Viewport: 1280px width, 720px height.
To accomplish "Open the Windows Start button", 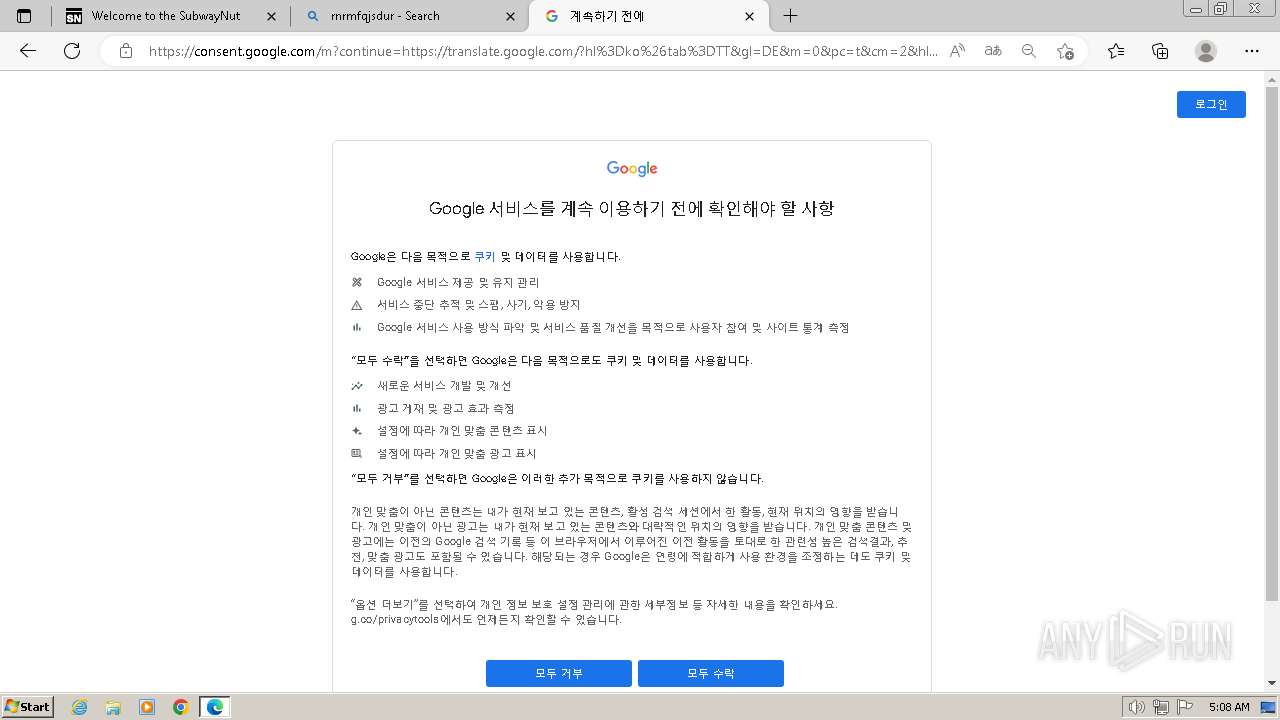I will click(x=27, y=706).
